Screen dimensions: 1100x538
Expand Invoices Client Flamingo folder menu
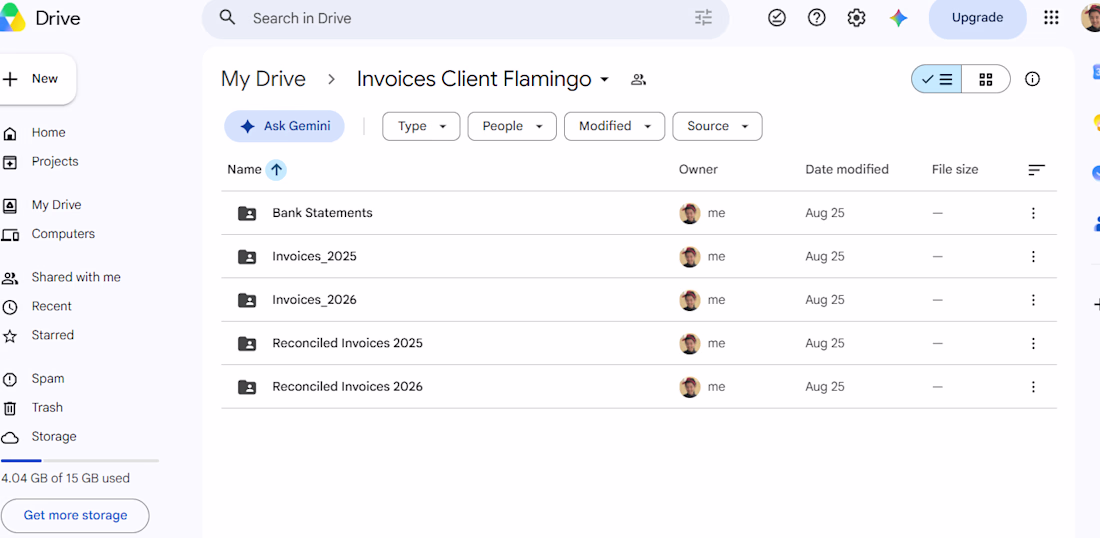click(x=605, y=80)
